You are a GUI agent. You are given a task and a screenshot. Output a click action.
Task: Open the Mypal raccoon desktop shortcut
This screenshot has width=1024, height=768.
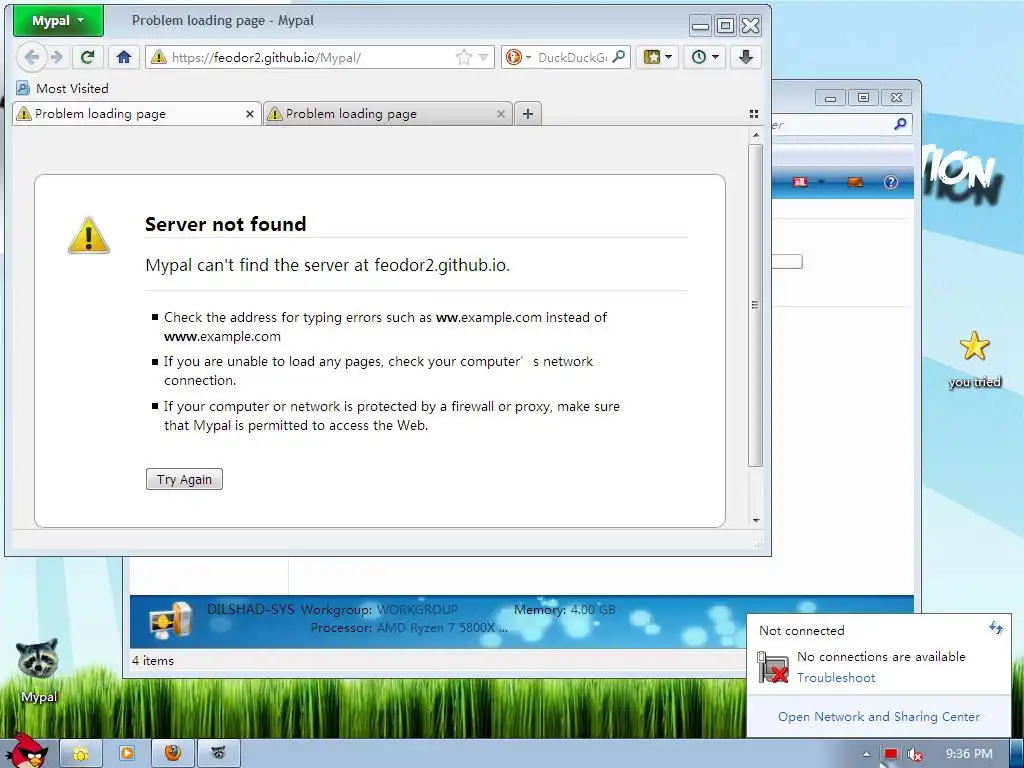coord(39,670)
